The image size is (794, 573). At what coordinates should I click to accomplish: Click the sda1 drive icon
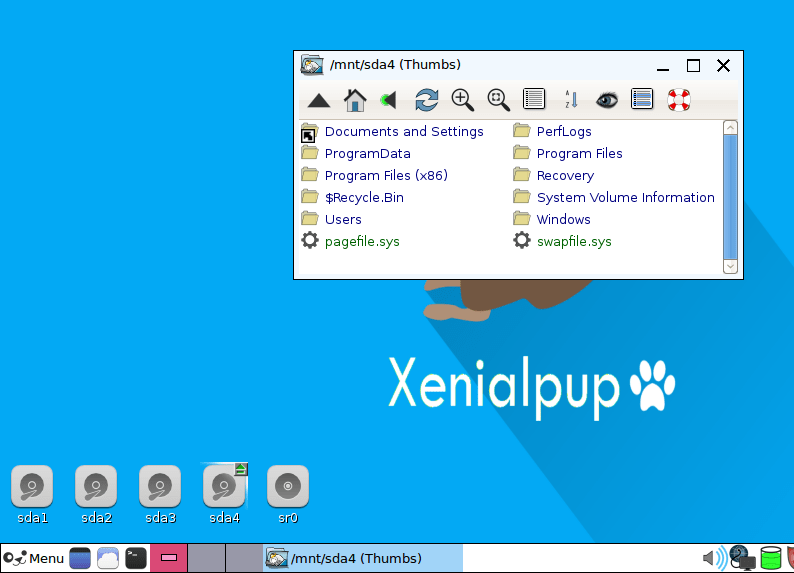click(x=32, y=486)
